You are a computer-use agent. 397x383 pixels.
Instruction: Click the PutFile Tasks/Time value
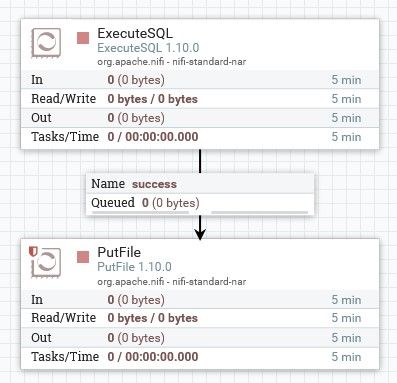pos(153,357)
